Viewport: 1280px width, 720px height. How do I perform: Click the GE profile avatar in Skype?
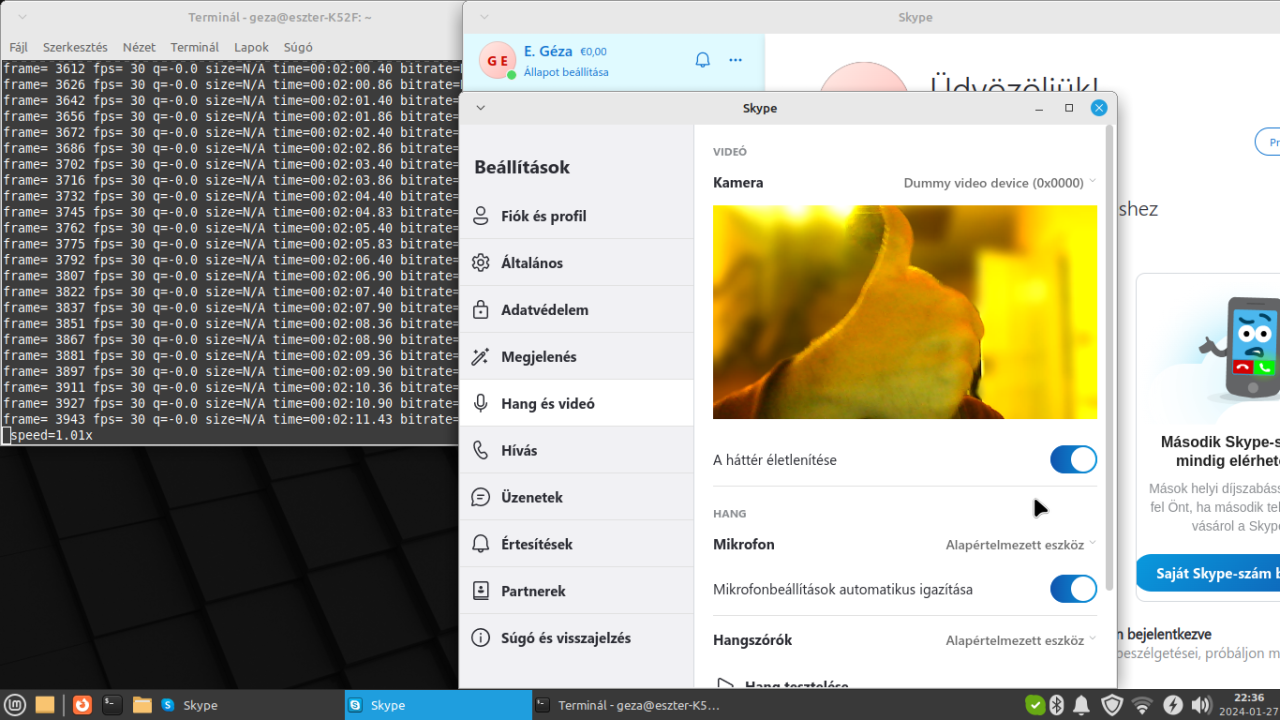coord(497,61)
